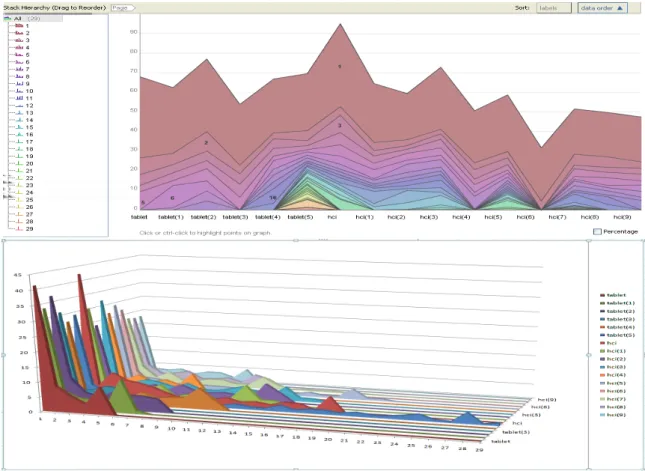Click the sparkline icon for series 13
This screenshot has height=471, width=645.
(x=19, y=113)
